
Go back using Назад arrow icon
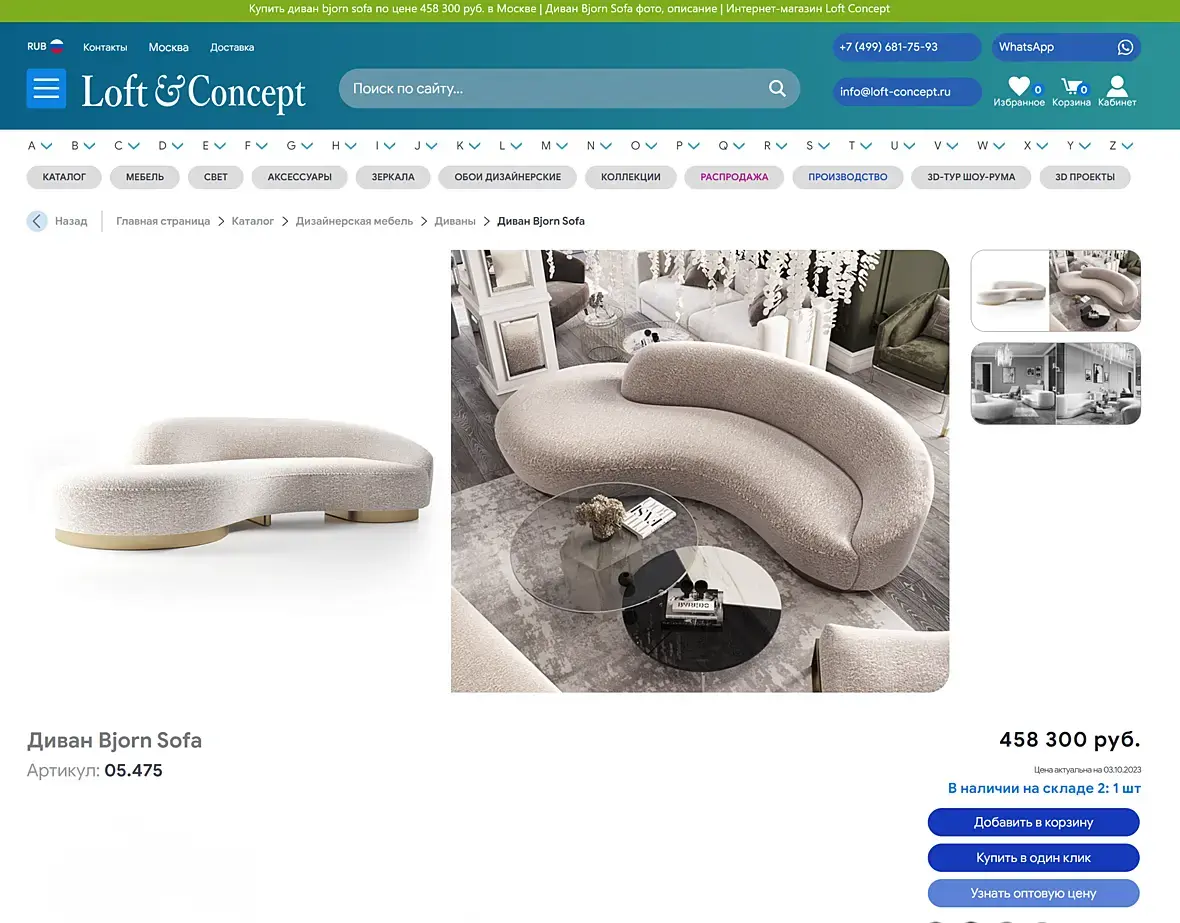click(37, 221)
